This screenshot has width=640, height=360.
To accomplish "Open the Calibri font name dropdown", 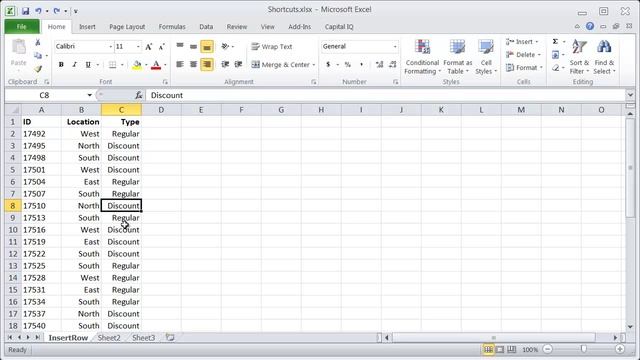I will click(110, 47).
